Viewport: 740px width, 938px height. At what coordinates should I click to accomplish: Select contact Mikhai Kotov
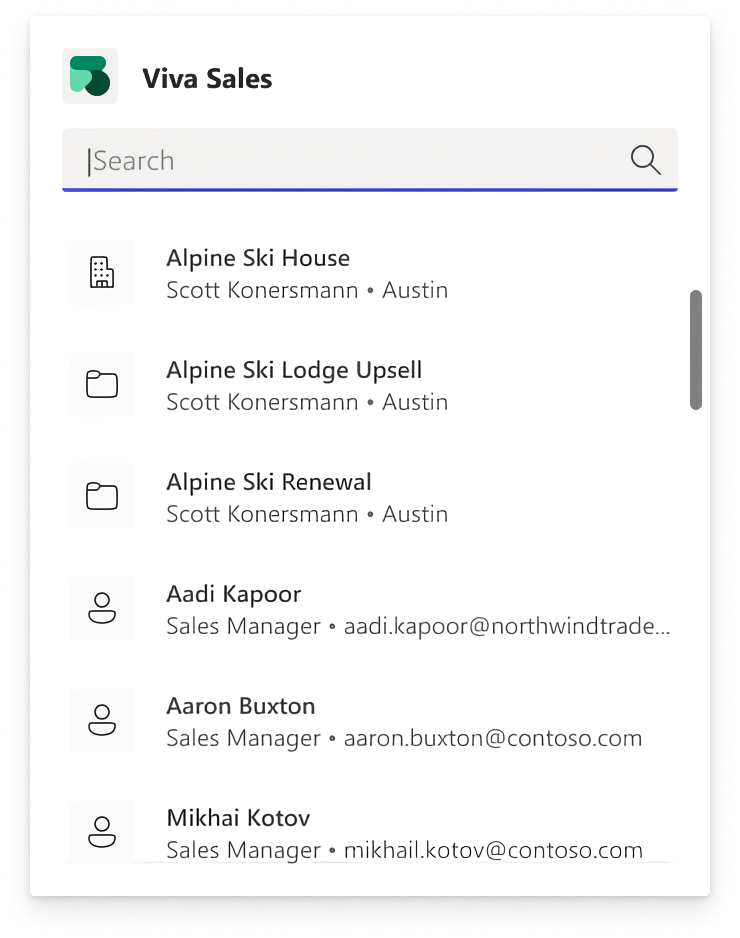point(370,832)
